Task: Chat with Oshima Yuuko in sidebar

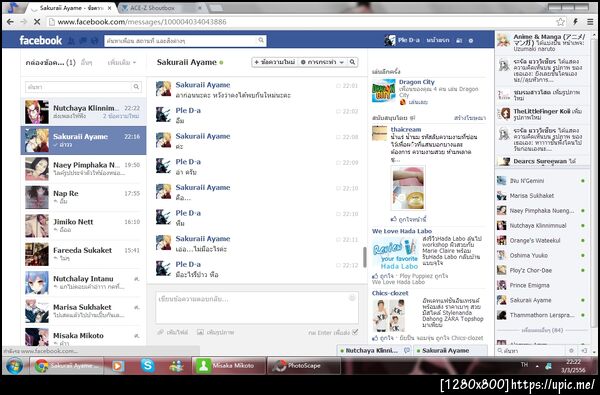Action: (x=542, y=255)
